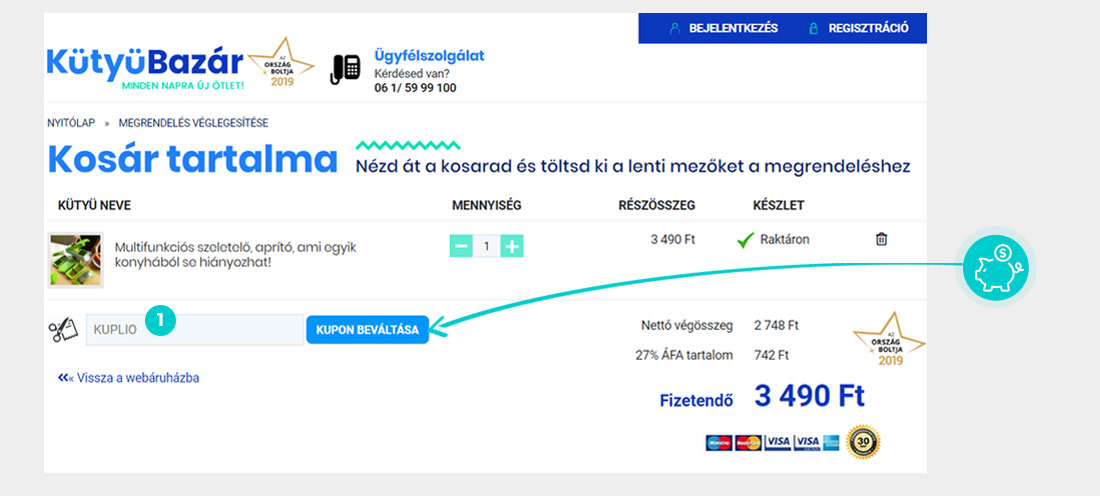Image resolution: width=1100 pixels, height=496 pixels.
Task: Go to the Nyitólap breadcrumb
Action: point(71,123)
